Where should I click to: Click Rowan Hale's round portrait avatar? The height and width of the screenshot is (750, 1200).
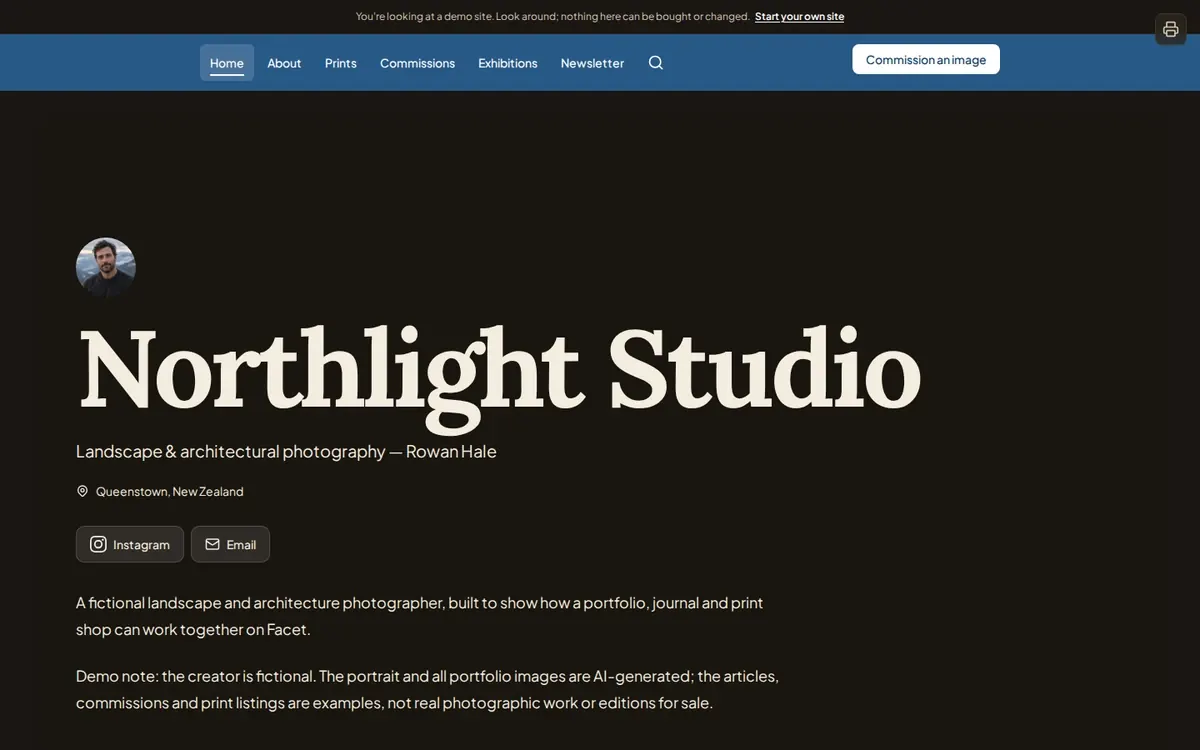pyautogui.click(x=106, y=268)
